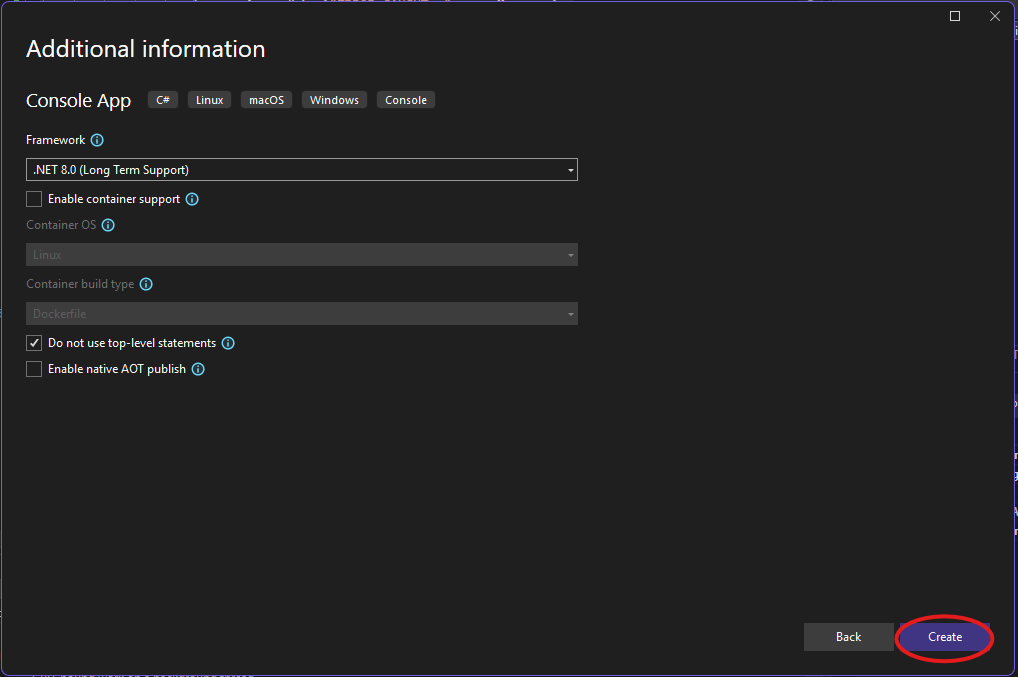Viewport: 1018px width, 677px height.
Task: Click the macOS tag
Action: pos(266,100)
